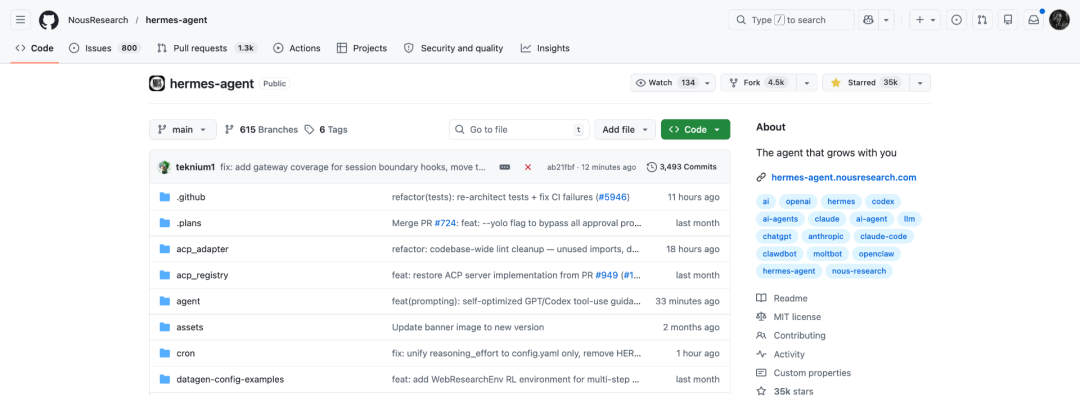Open the hamburger navigation menu
1080x396 pixels.
click(x=21, y=20)
